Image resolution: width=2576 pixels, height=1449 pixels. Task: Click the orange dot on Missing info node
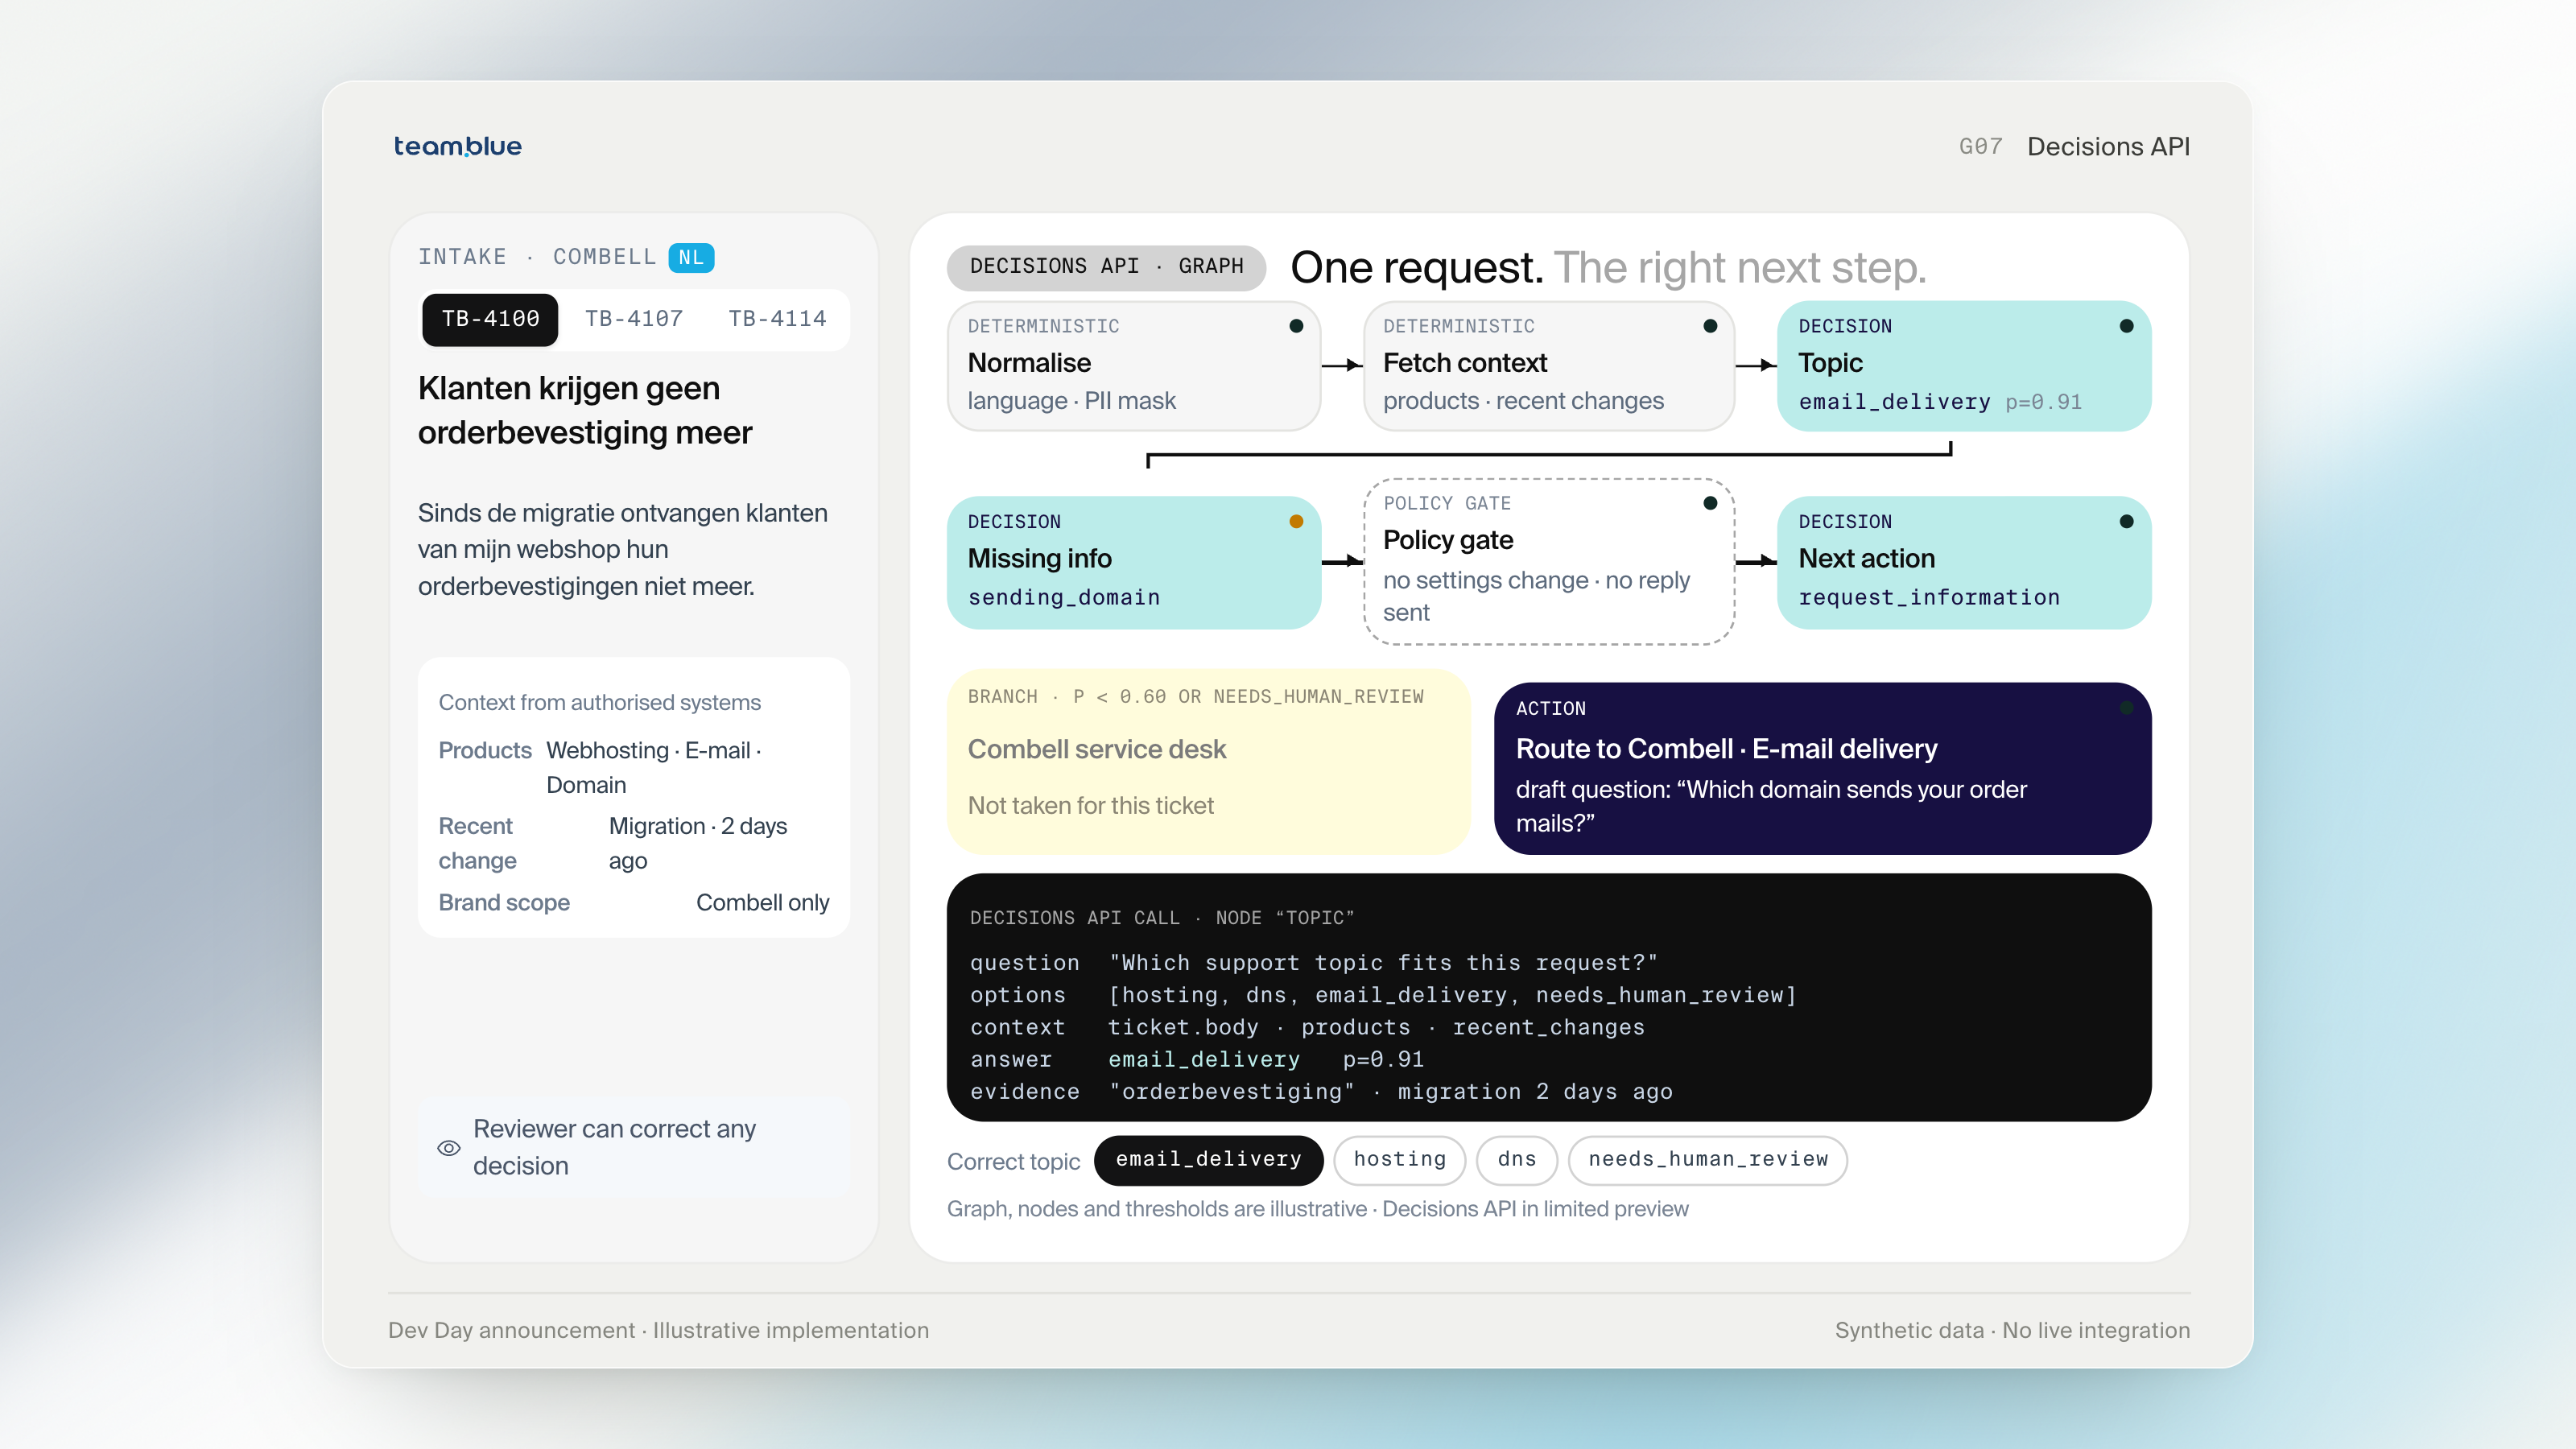(1296, 521)
